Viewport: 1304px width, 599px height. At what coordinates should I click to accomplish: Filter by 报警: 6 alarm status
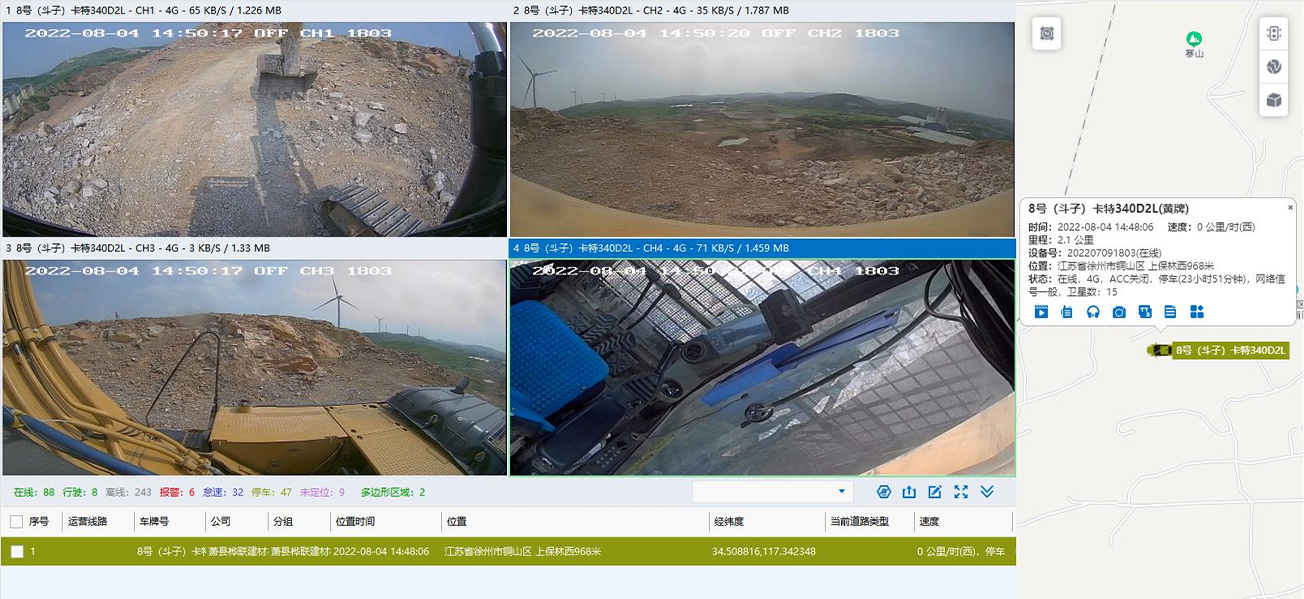[177, 492]
